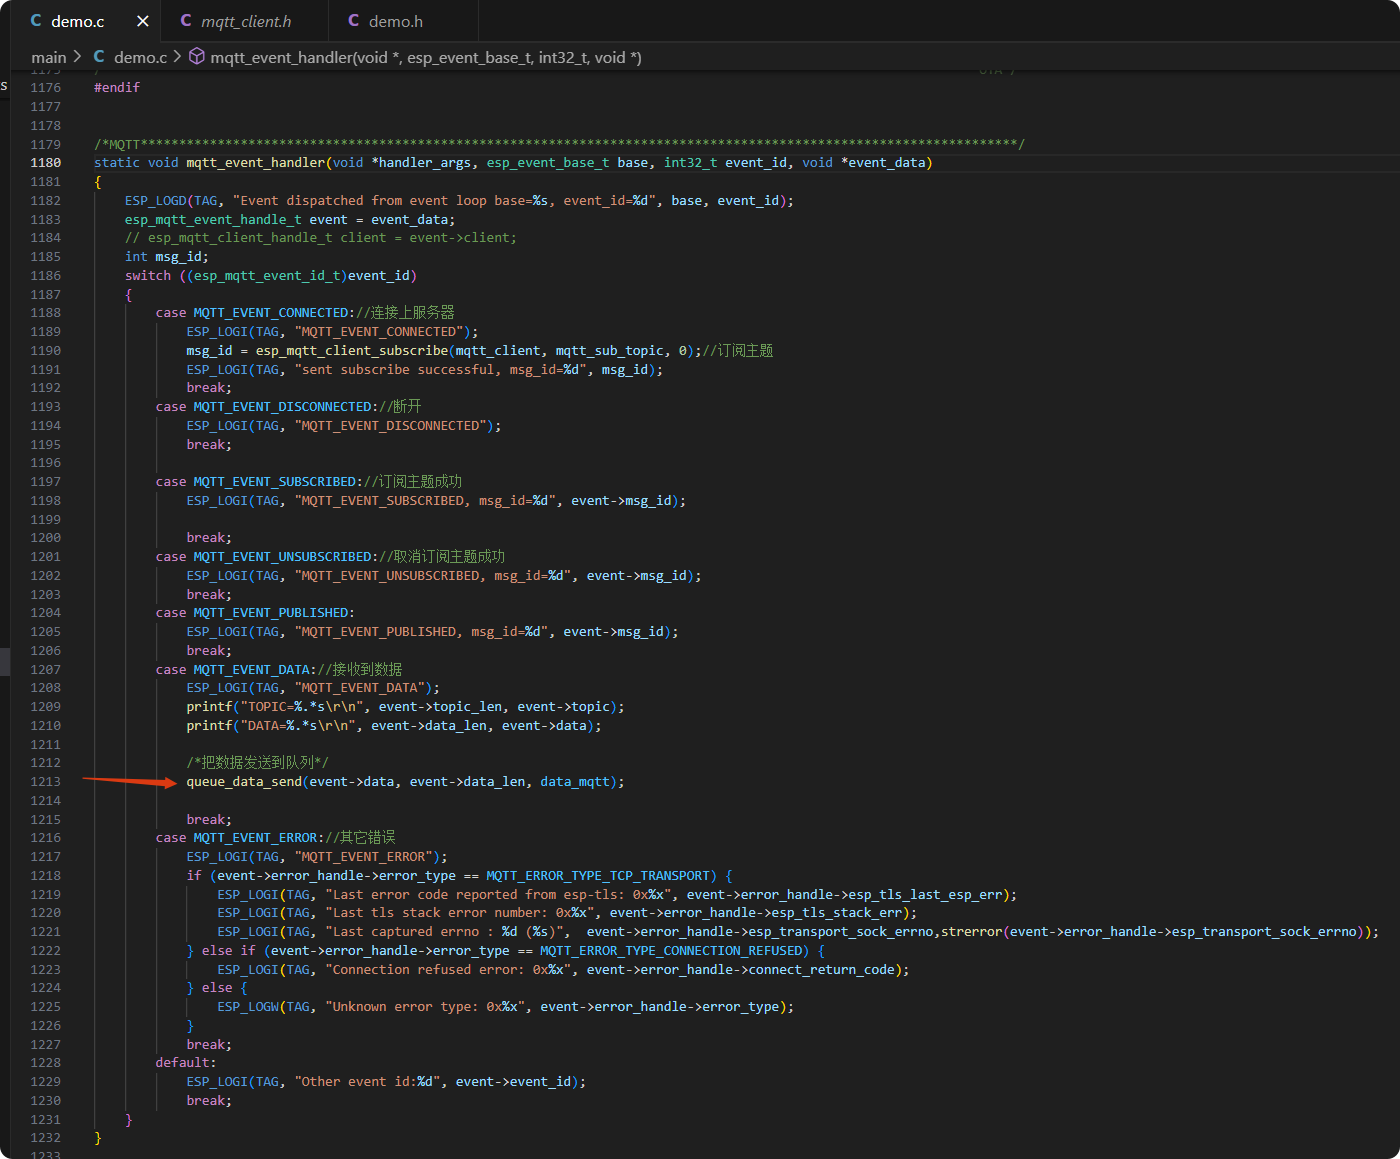The image size is (1400, 1159).
Task: Click line number 1216 in the gutter
Action: pos(46,838)
